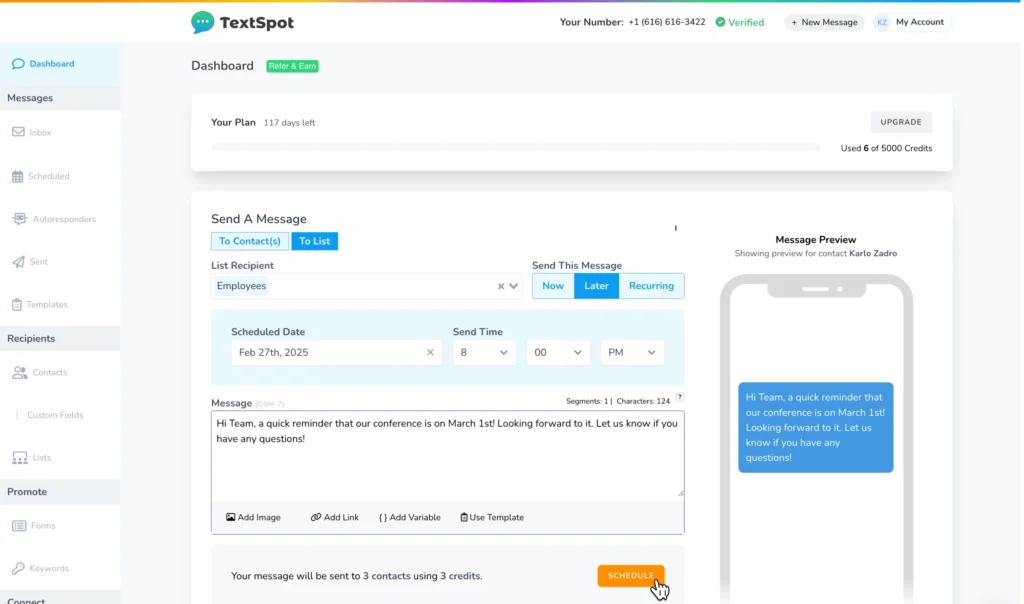
Task: Click the Sent paper plane icon
Action: (x=18, y=262)
